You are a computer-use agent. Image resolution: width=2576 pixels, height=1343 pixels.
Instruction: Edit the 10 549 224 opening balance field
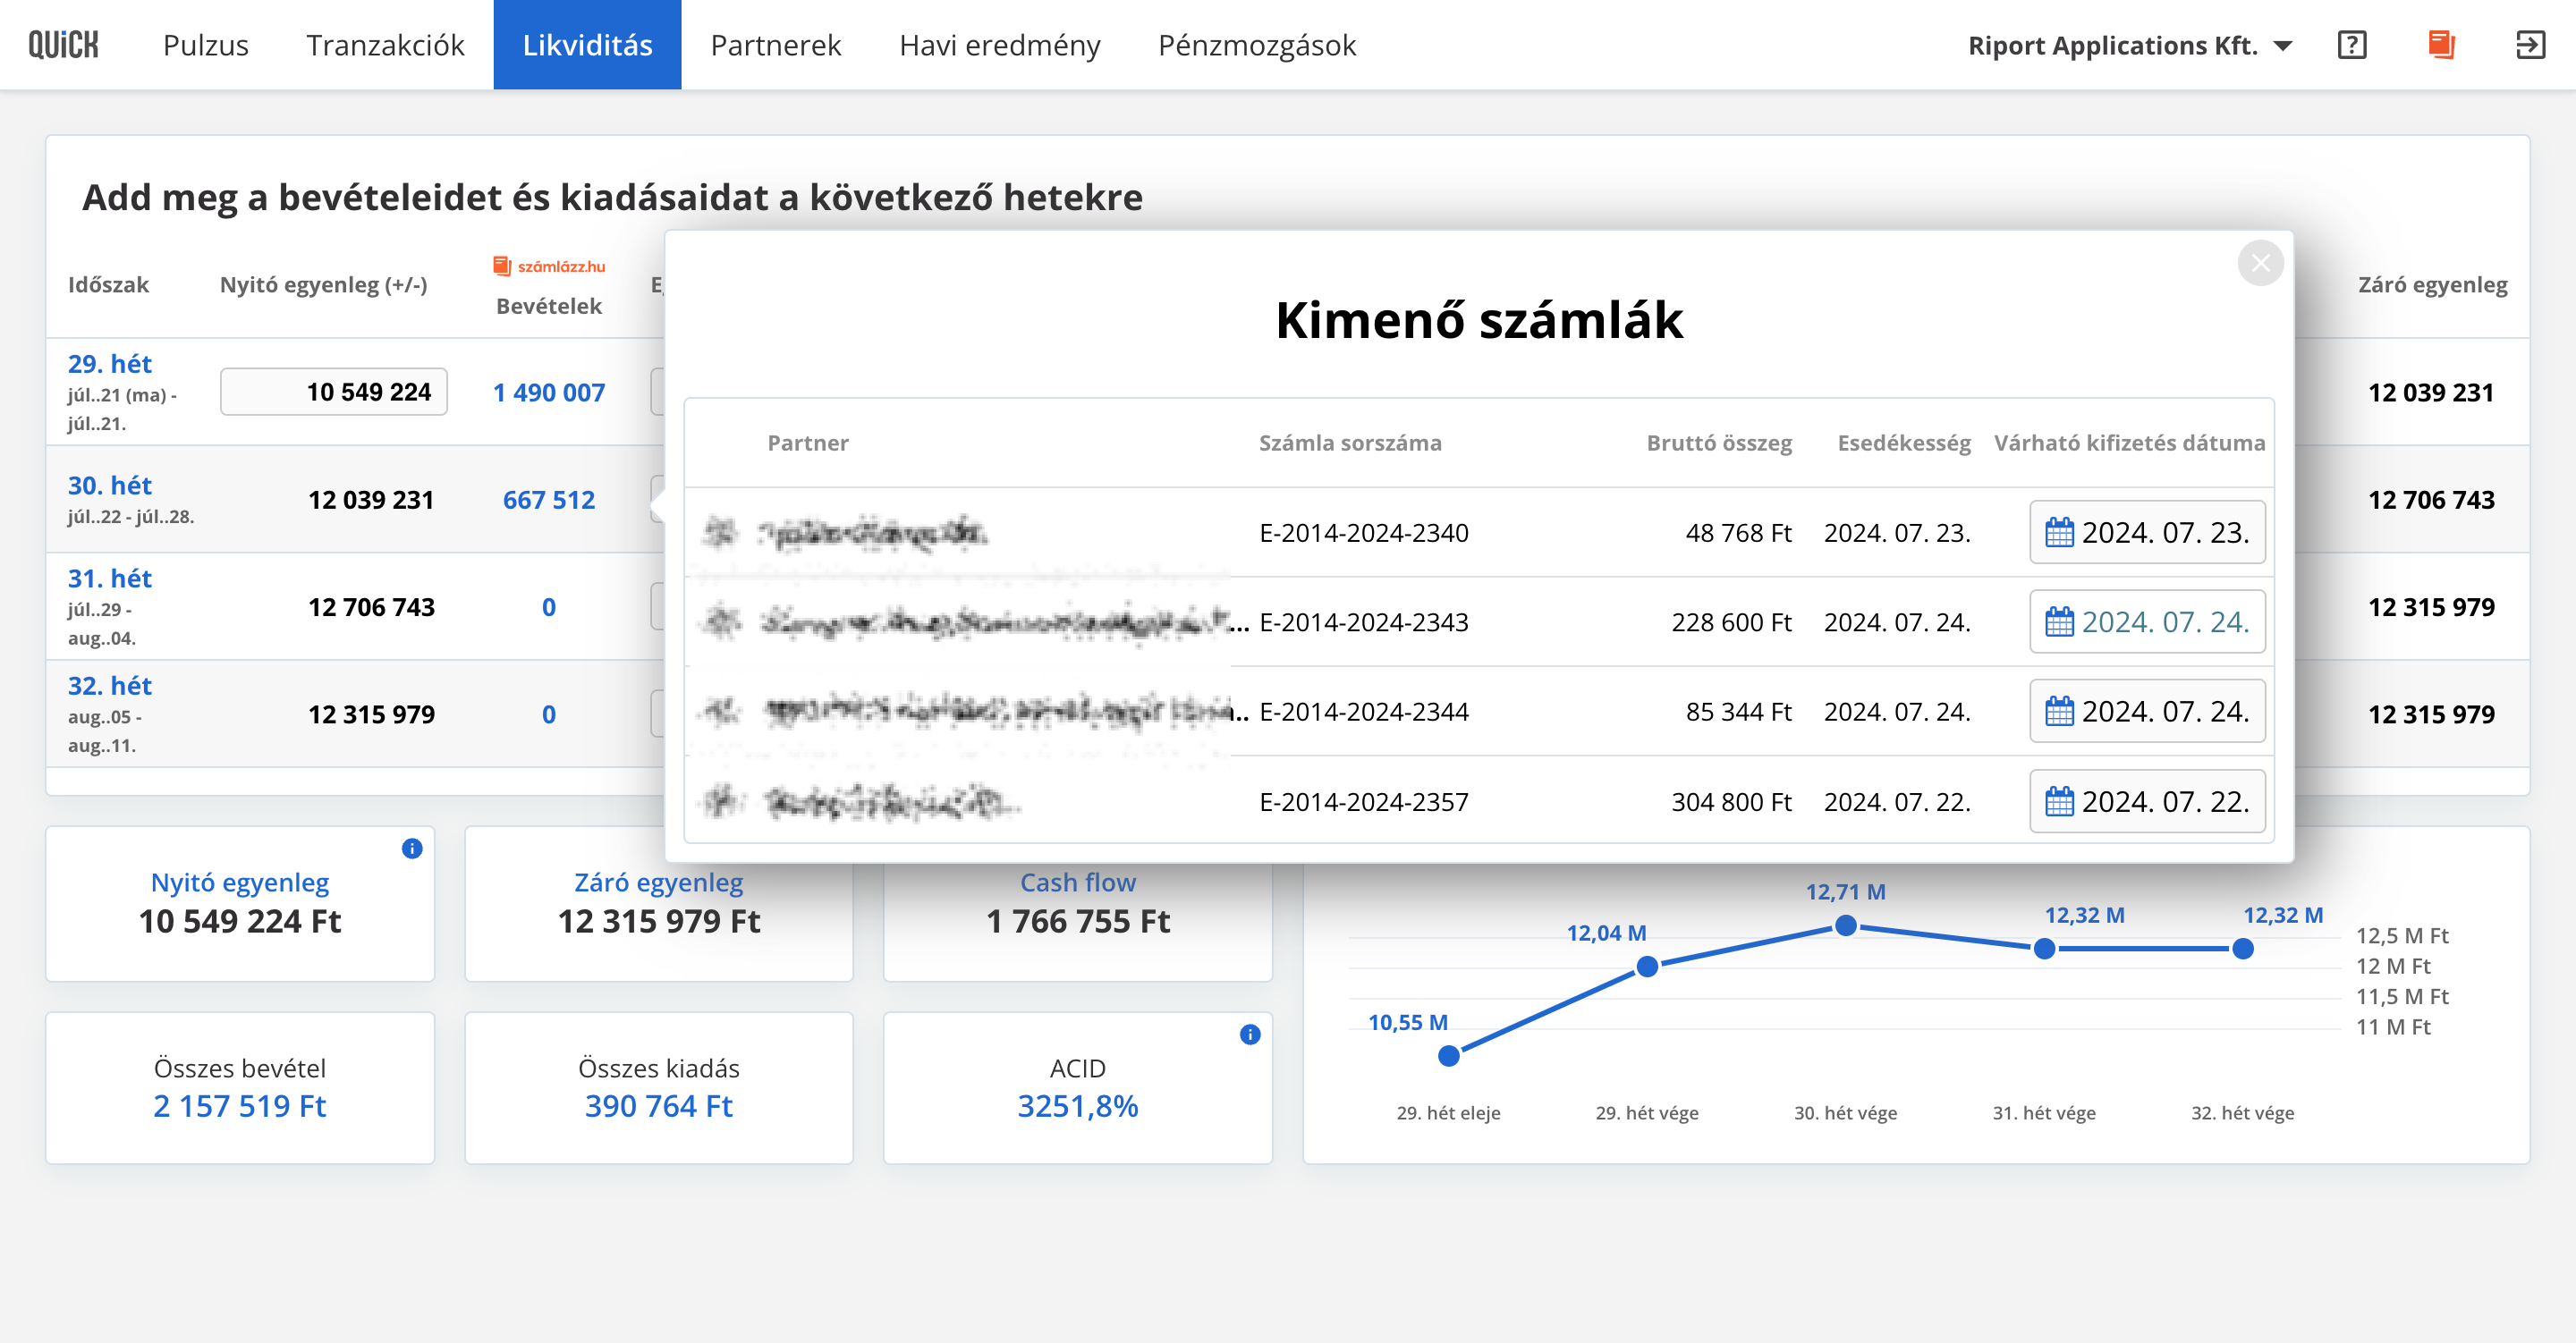point(334,392)
